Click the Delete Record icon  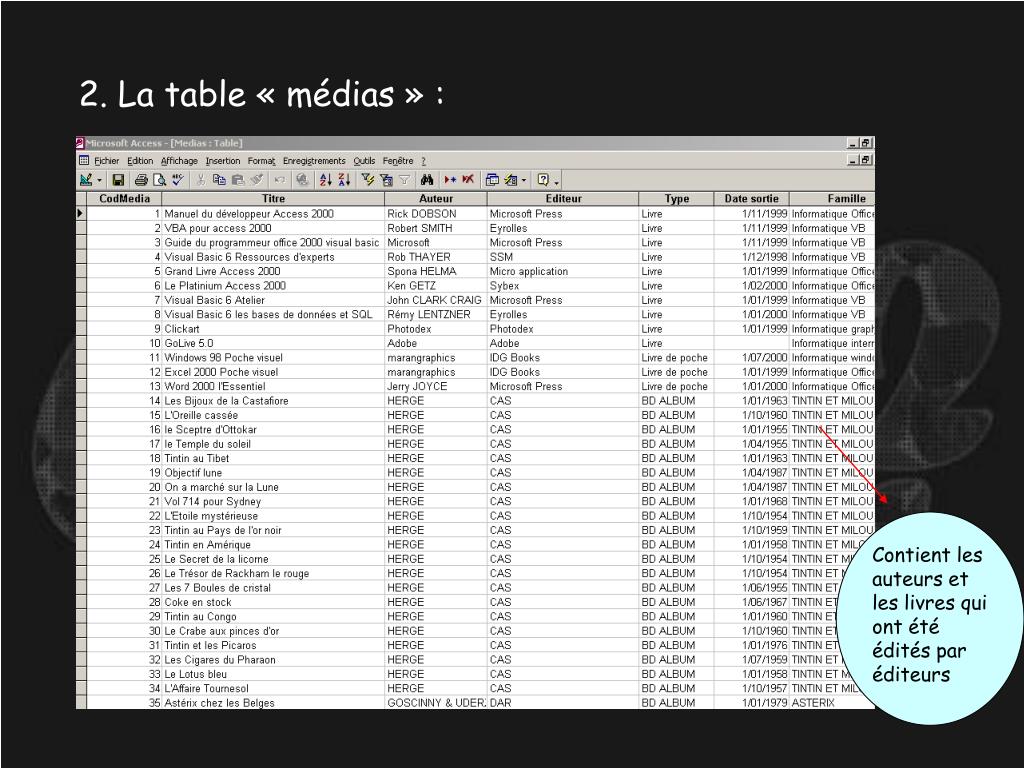coord(468,180)
